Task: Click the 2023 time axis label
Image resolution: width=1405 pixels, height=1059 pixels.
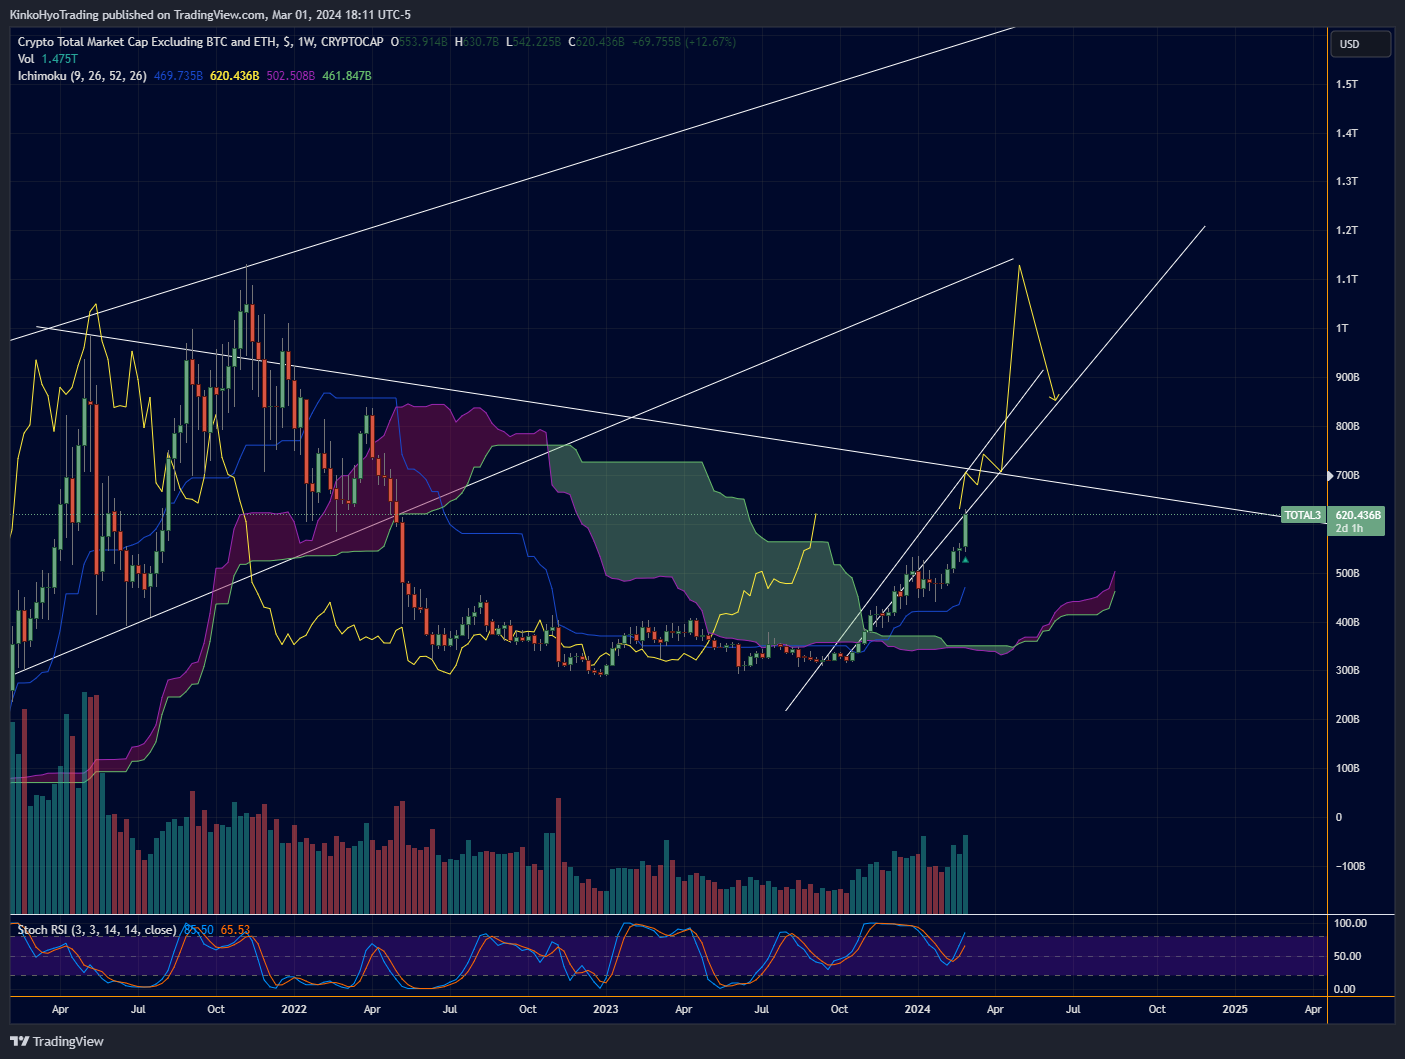Action: tap(606, 1009)
